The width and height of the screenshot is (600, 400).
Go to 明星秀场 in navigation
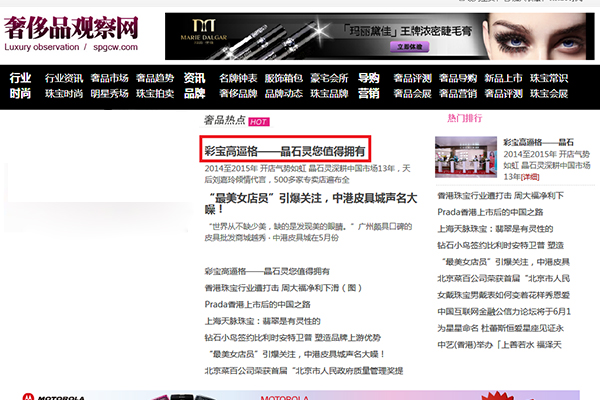[x=109, y=94]
